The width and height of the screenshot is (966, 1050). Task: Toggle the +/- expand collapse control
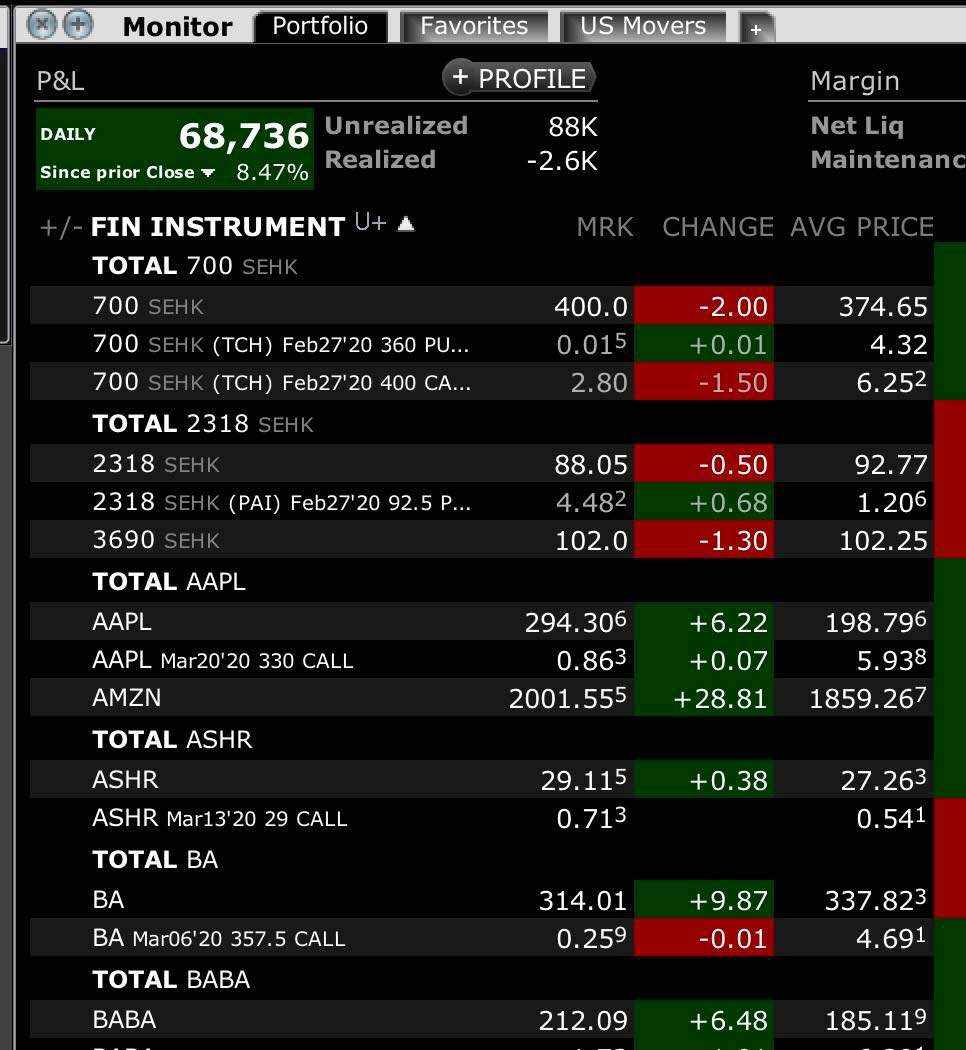[x=61, y=228]
